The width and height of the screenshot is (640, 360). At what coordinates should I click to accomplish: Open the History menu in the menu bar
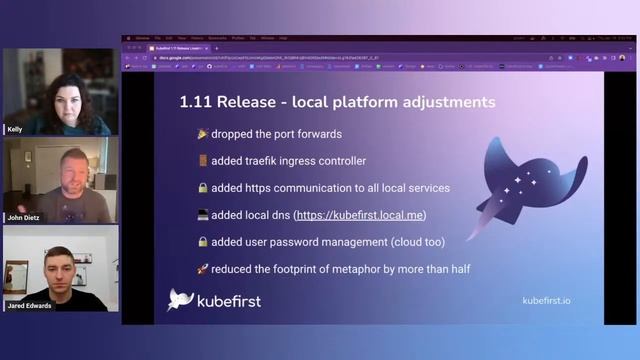point(197,38)
